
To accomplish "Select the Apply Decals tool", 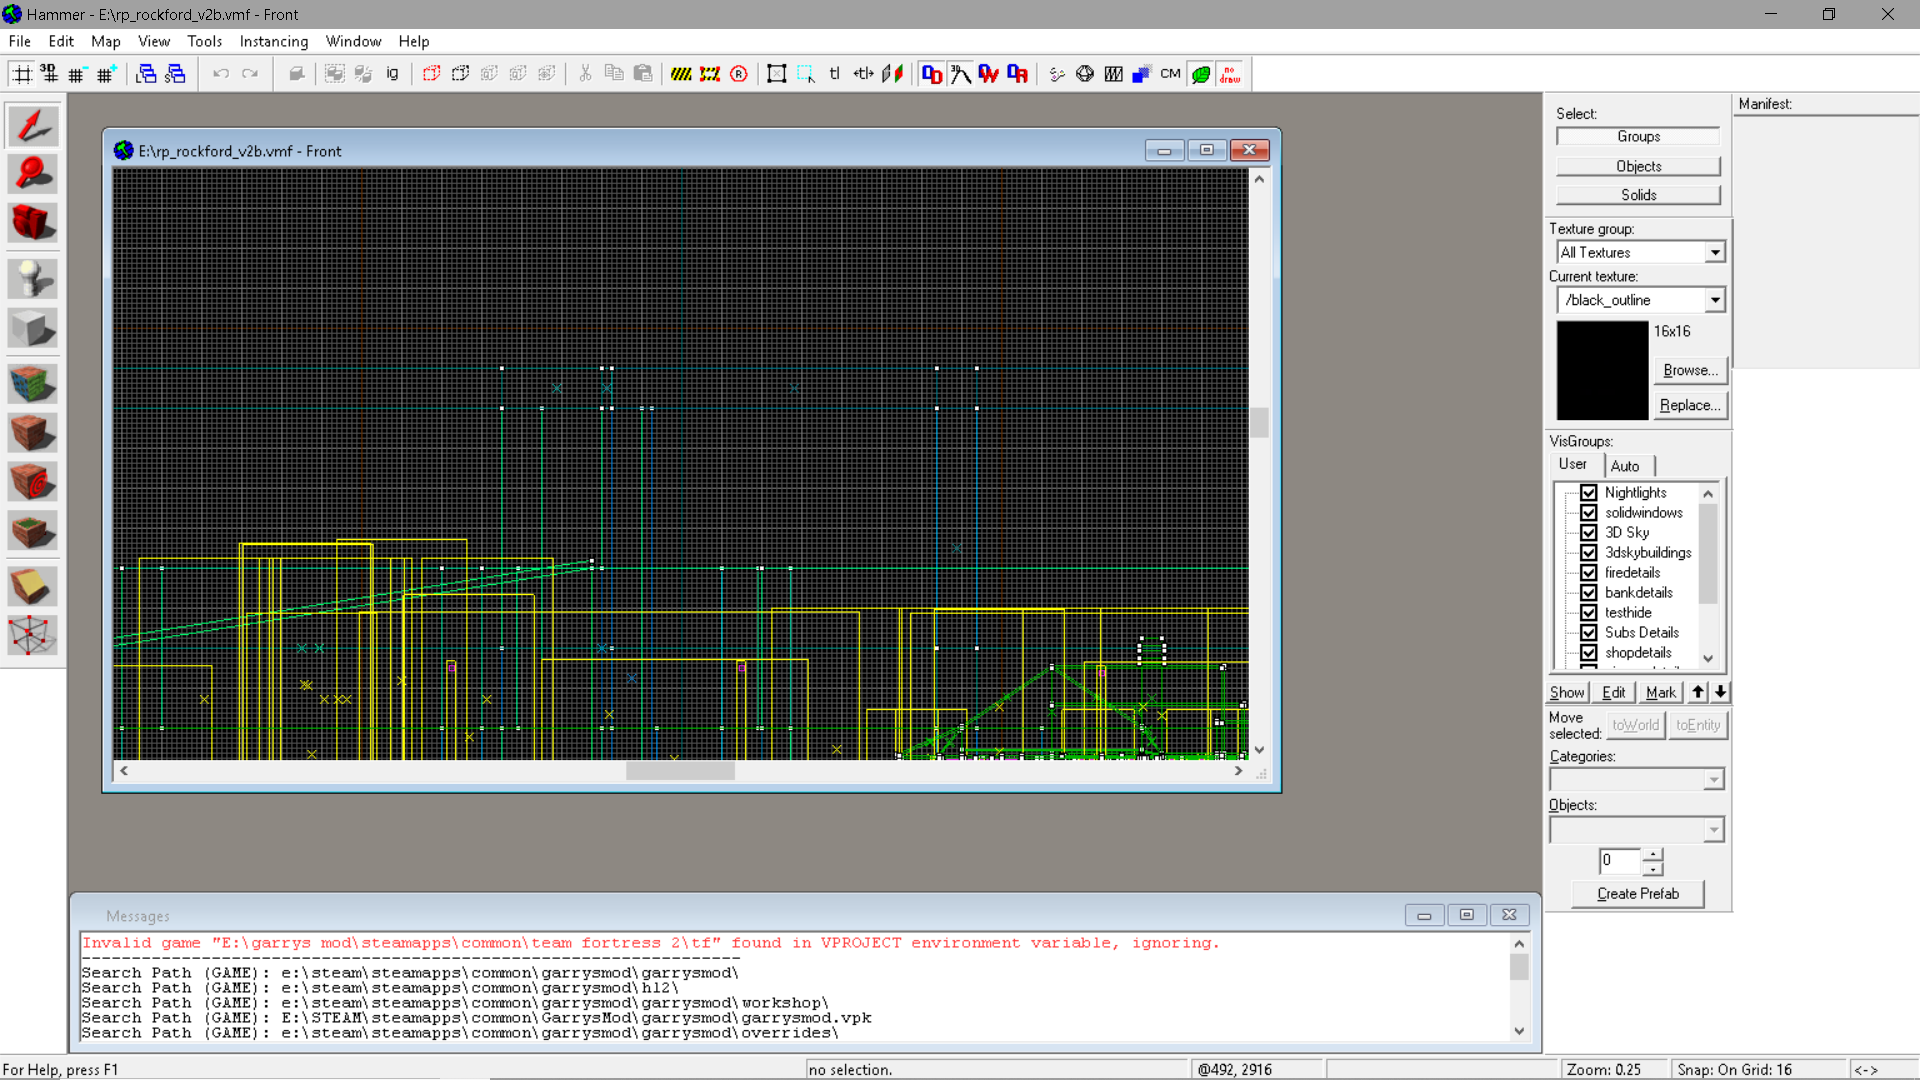I will (x=33, y=482).
